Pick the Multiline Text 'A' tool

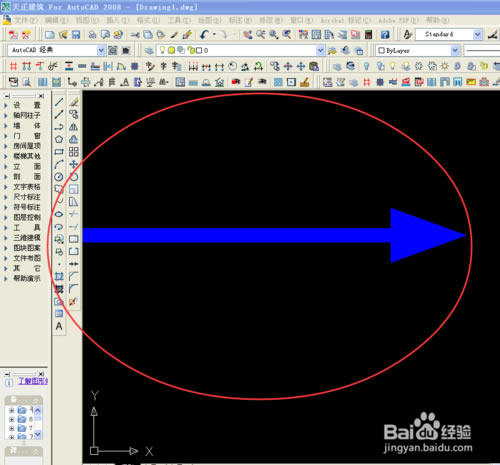(x=59, y=326)
